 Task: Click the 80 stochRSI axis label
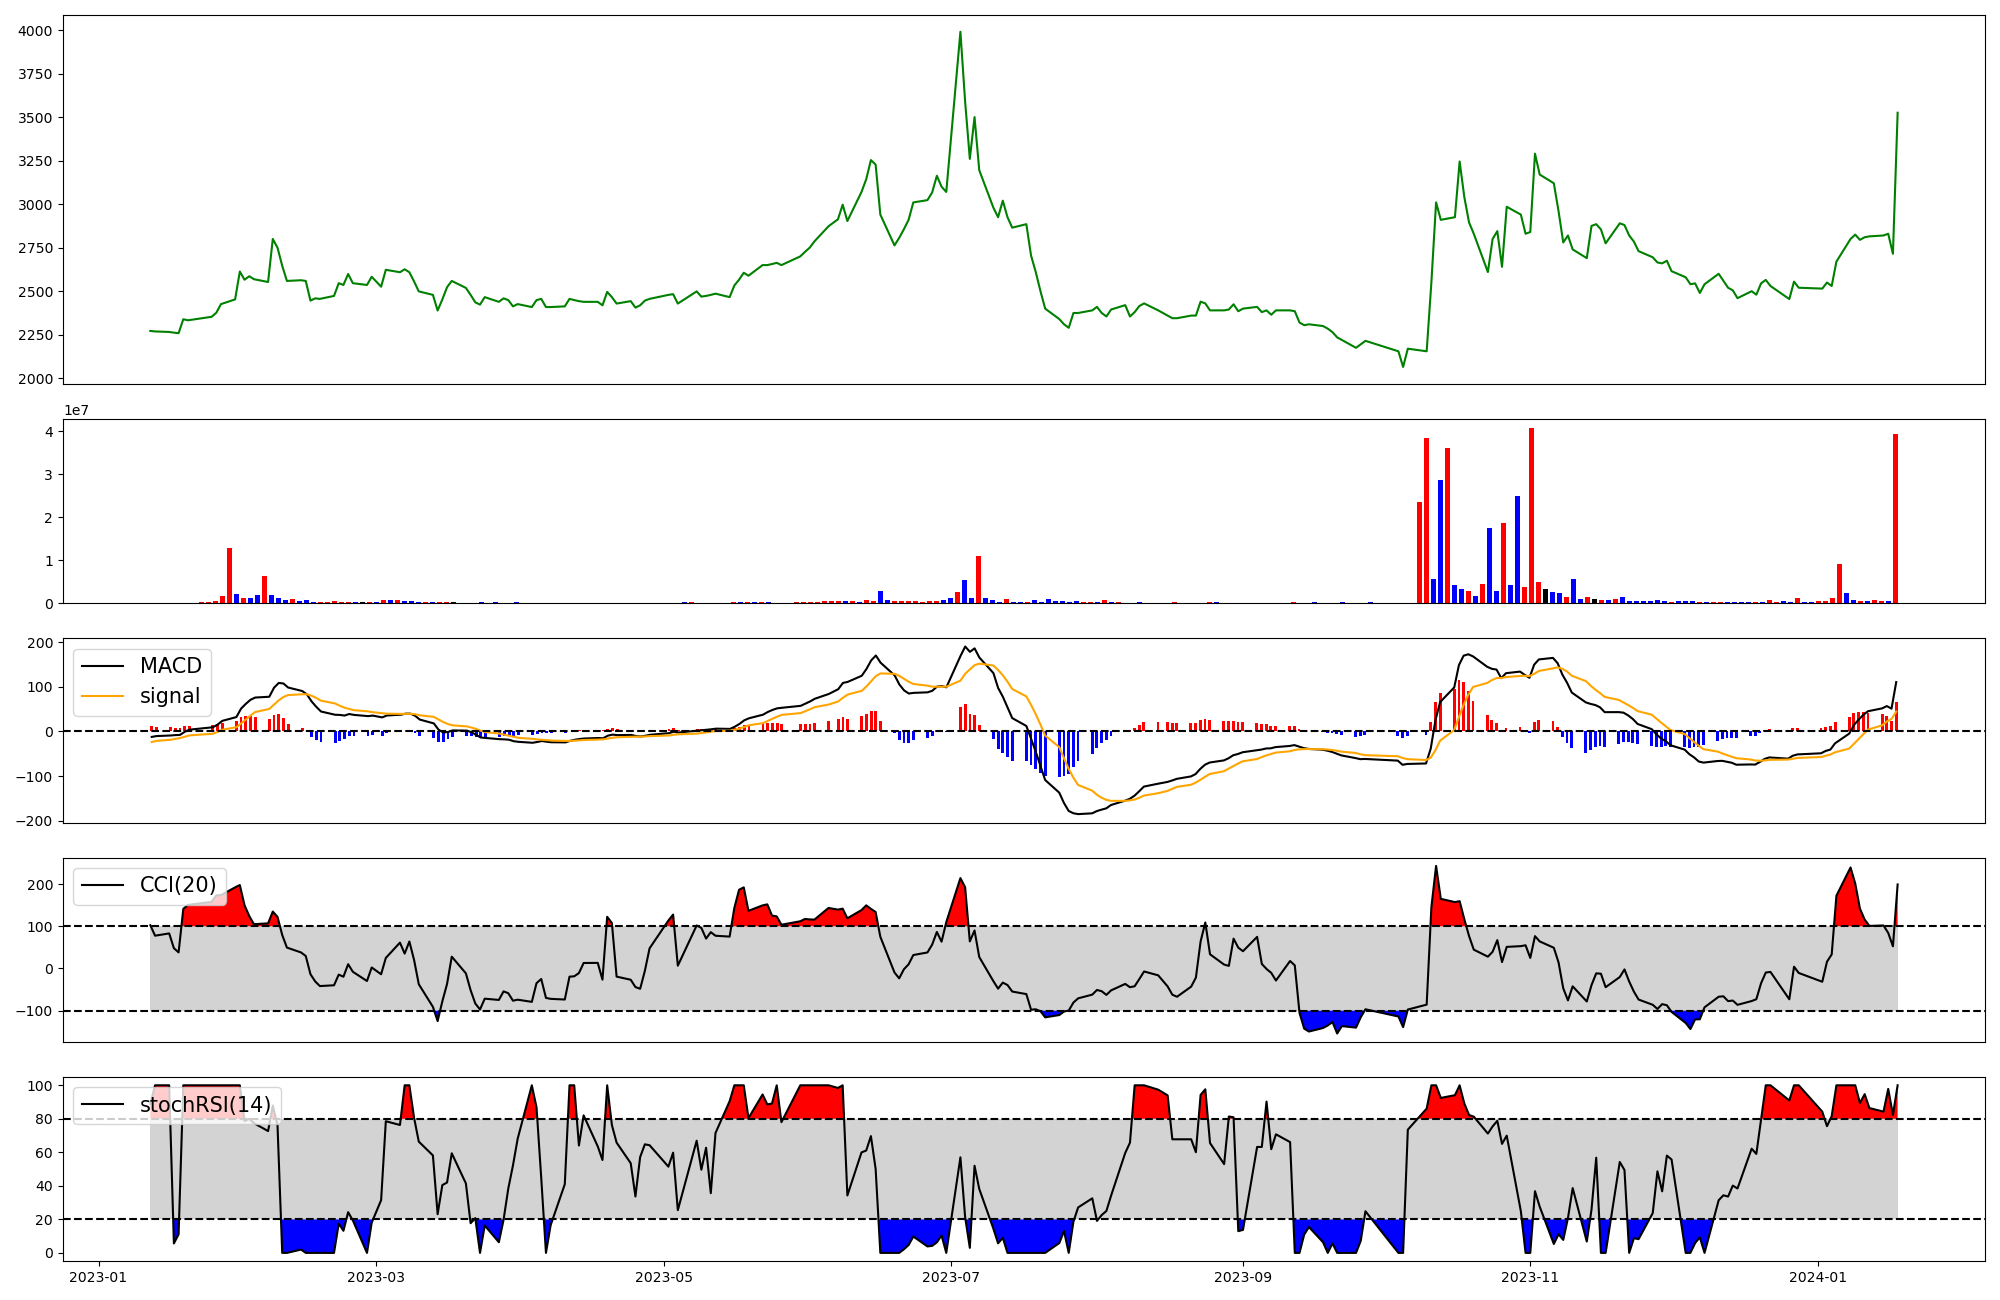point(46,1119)
